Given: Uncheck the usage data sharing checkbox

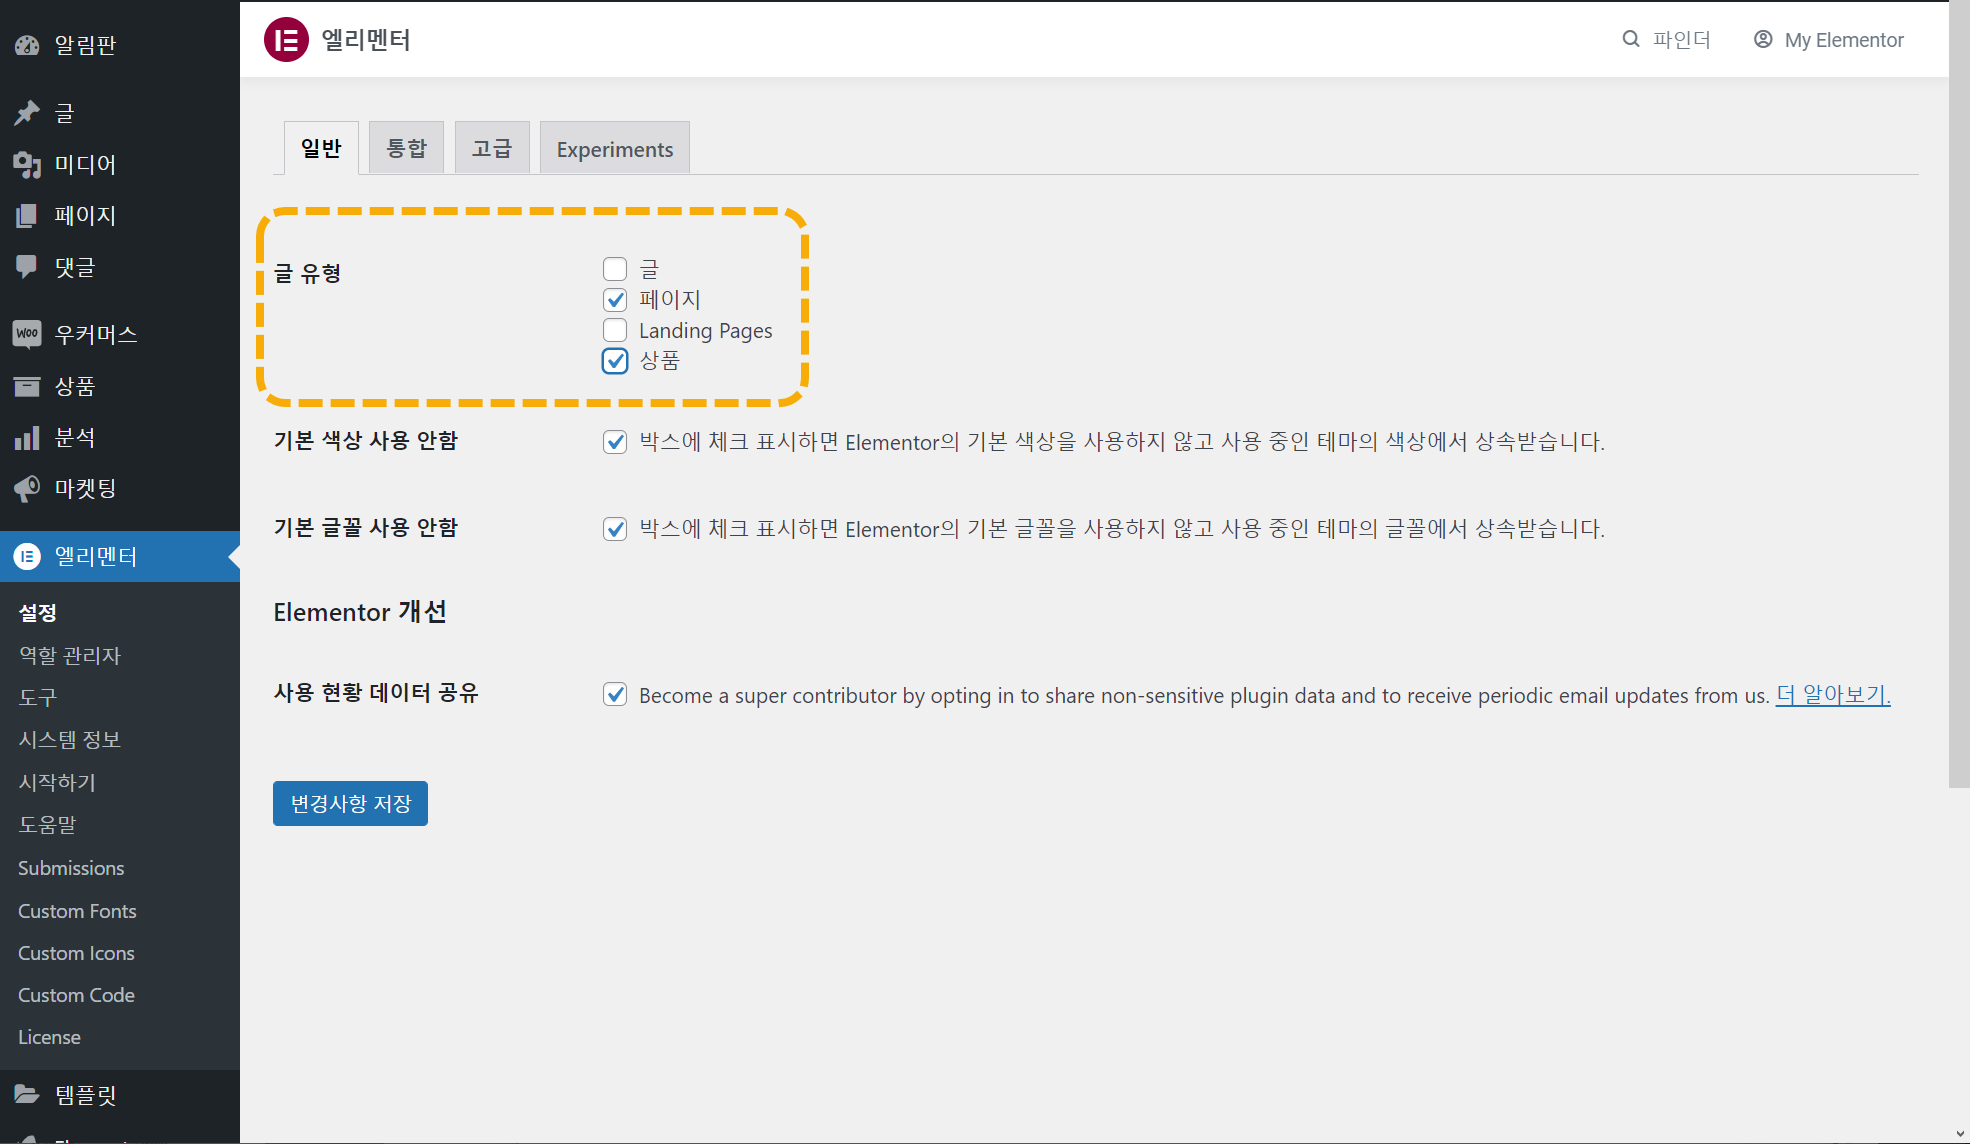Looking at the screenshot, I should [614, 694].
